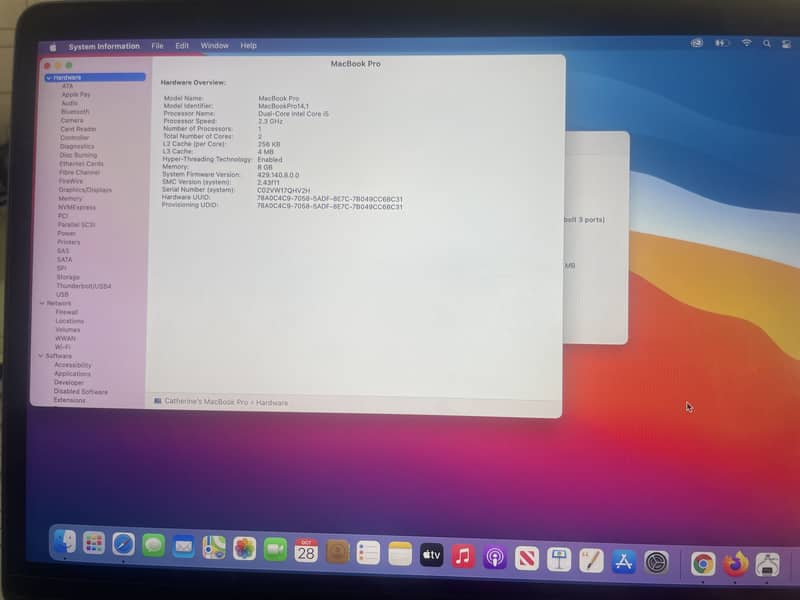The height and width of the screenshot is (600, 800).
Task: Select Bluetooth in the sidebar
Action: [75, 112]
